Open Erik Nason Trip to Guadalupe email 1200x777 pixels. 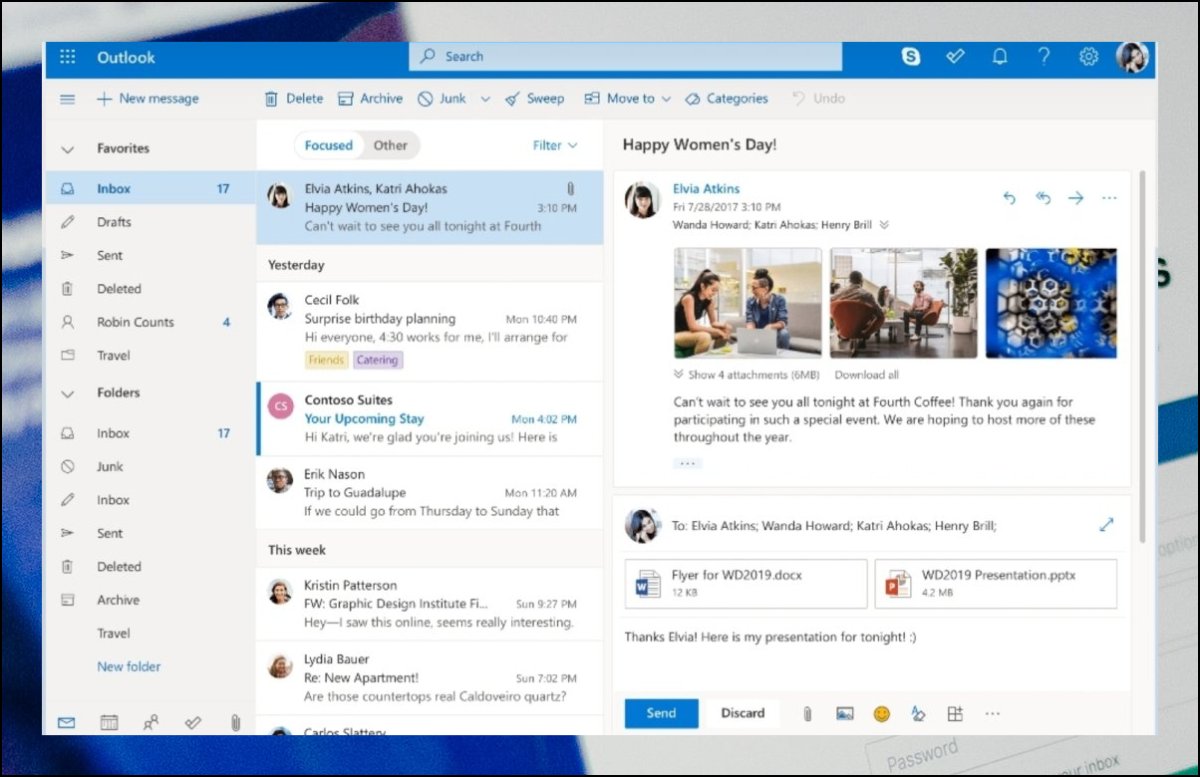430,492
